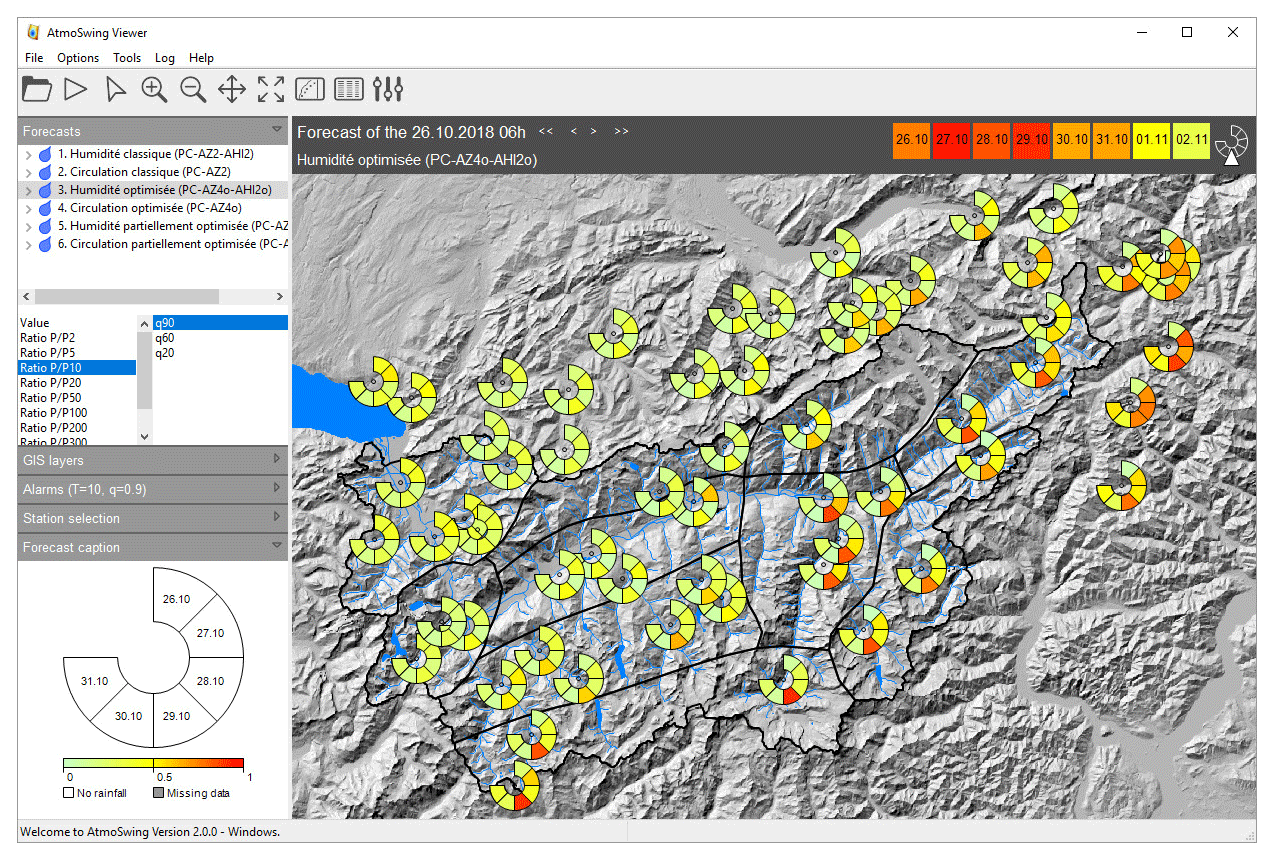
Task: Expand the Station selection panel
Action: coord(153,518)
